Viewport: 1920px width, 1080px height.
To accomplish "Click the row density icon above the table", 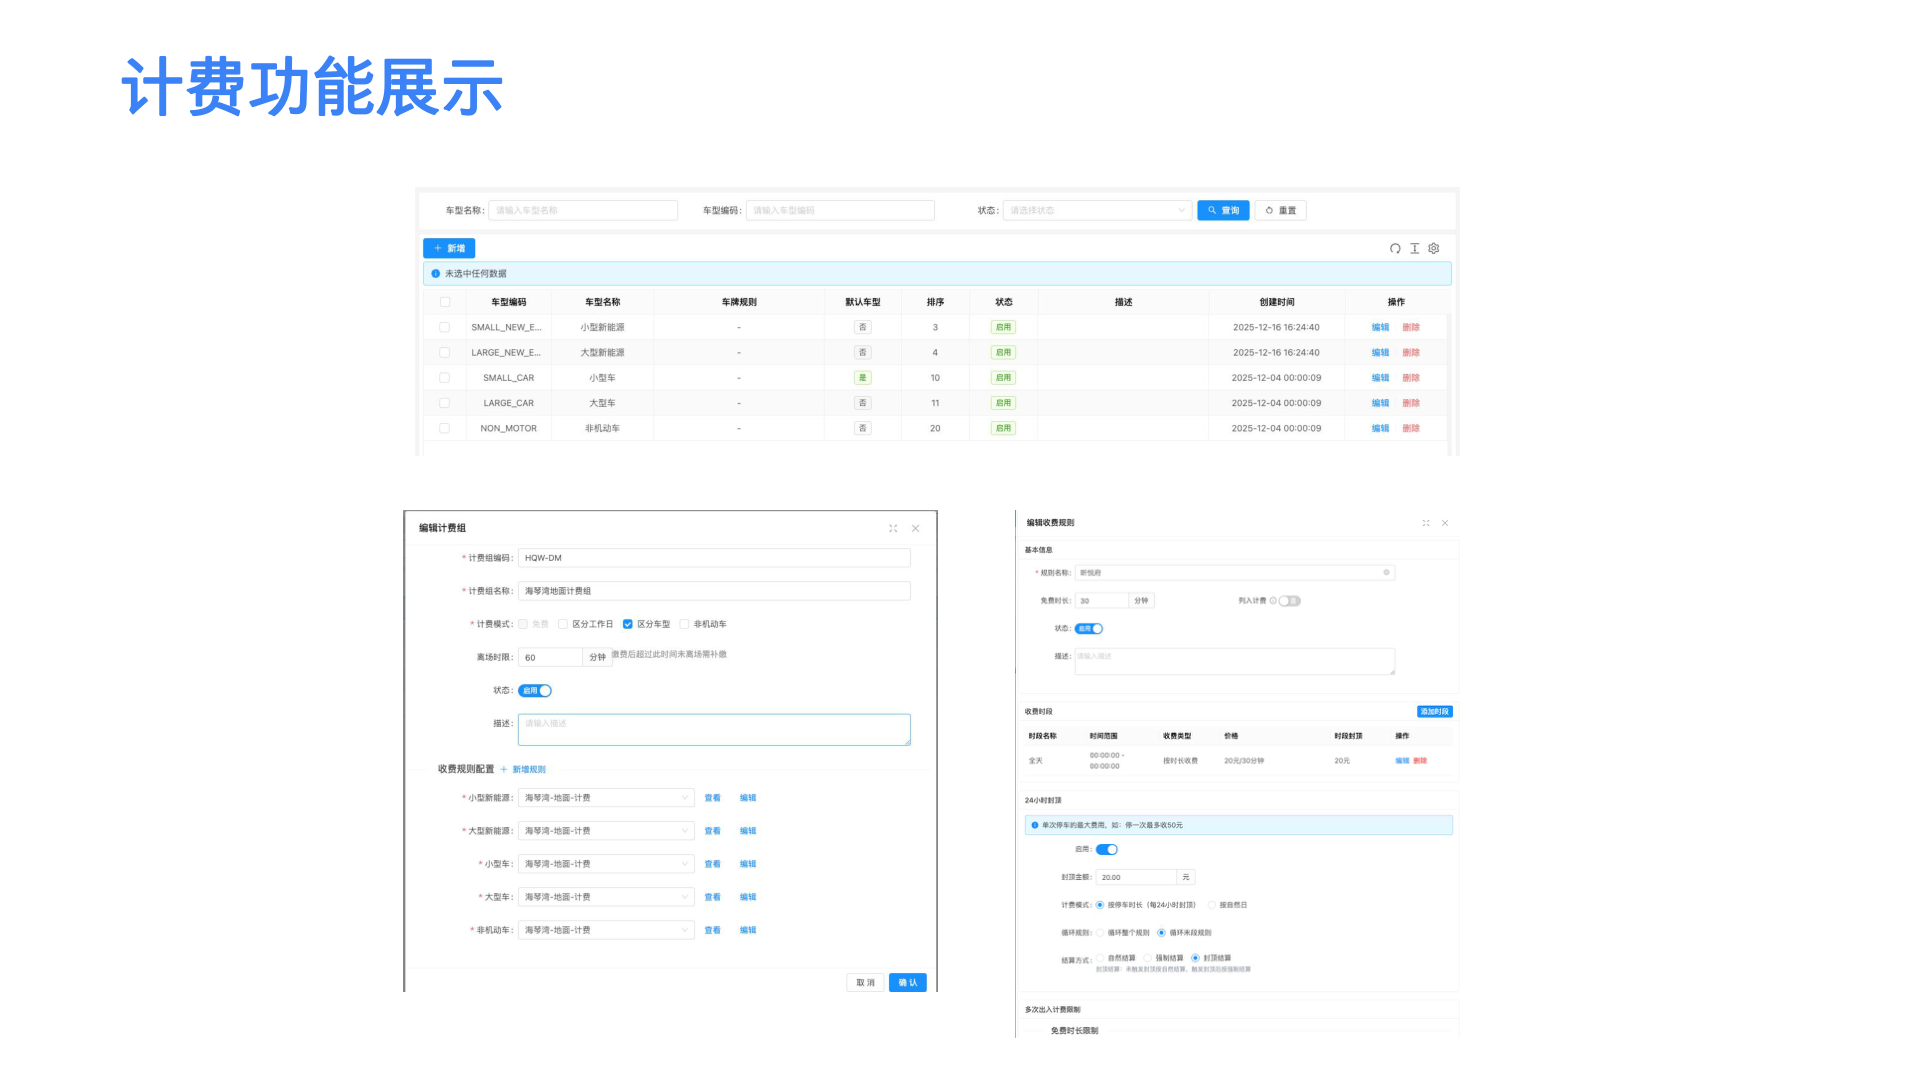I will pyautogui.click(x=1414, y=248).
